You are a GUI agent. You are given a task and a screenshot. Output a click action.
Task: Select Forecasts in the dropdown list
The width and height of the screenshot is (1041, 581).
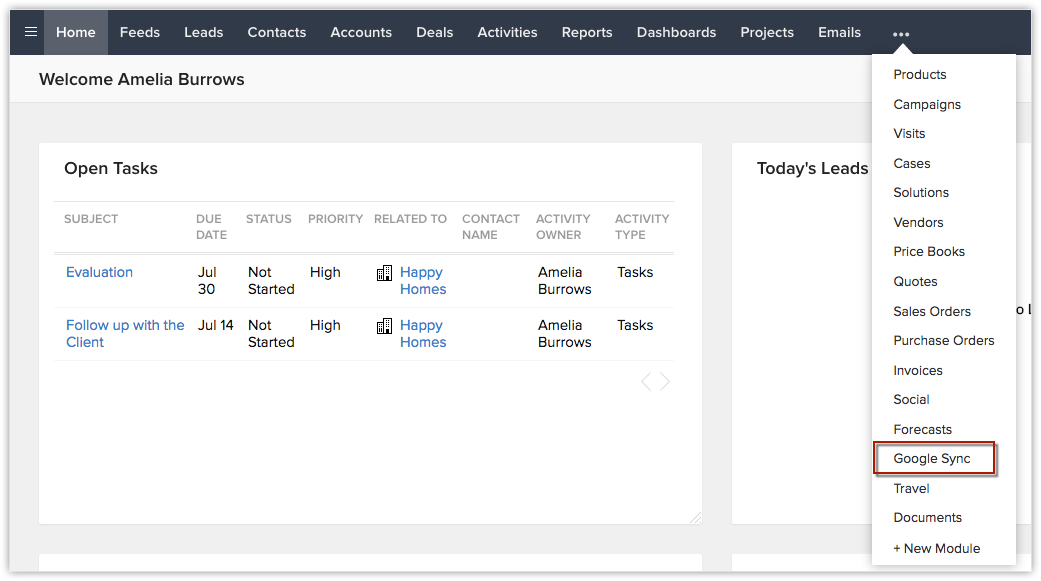point(922,429)
